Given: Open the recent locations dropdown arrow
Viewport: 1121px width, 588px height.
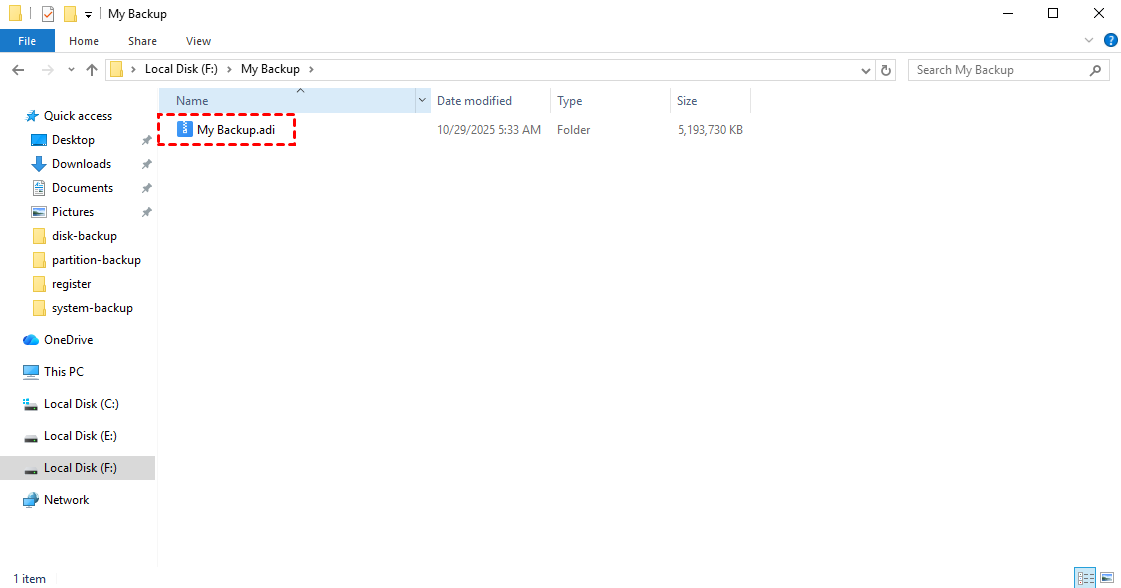Looking at the screenshot, I should click(x=70, y=70).
